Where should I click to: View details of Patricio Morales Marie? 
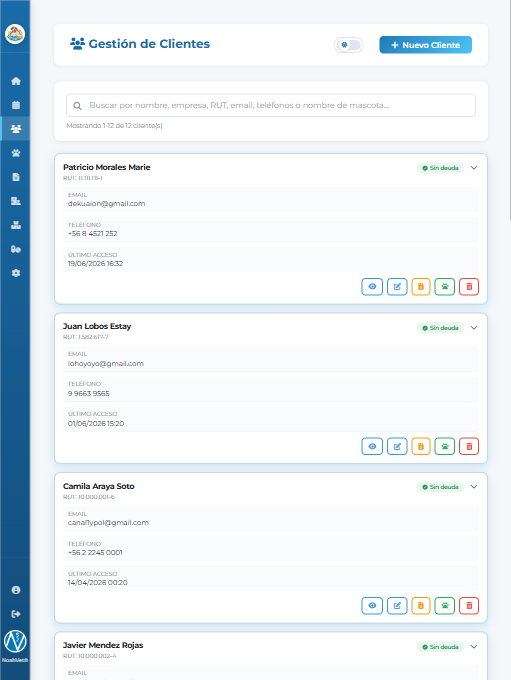pos(372,287)
